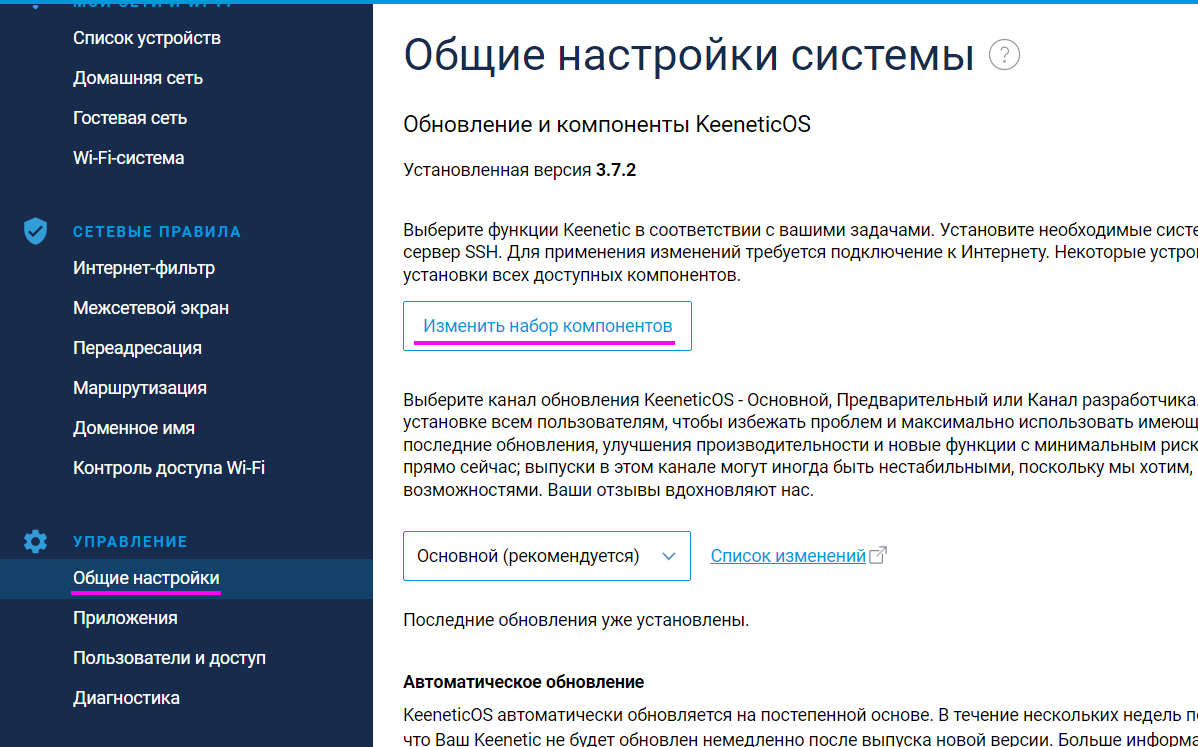Go to Пользователи и доступ
The image size is (1198, 747).
click(x=170, y=658)
